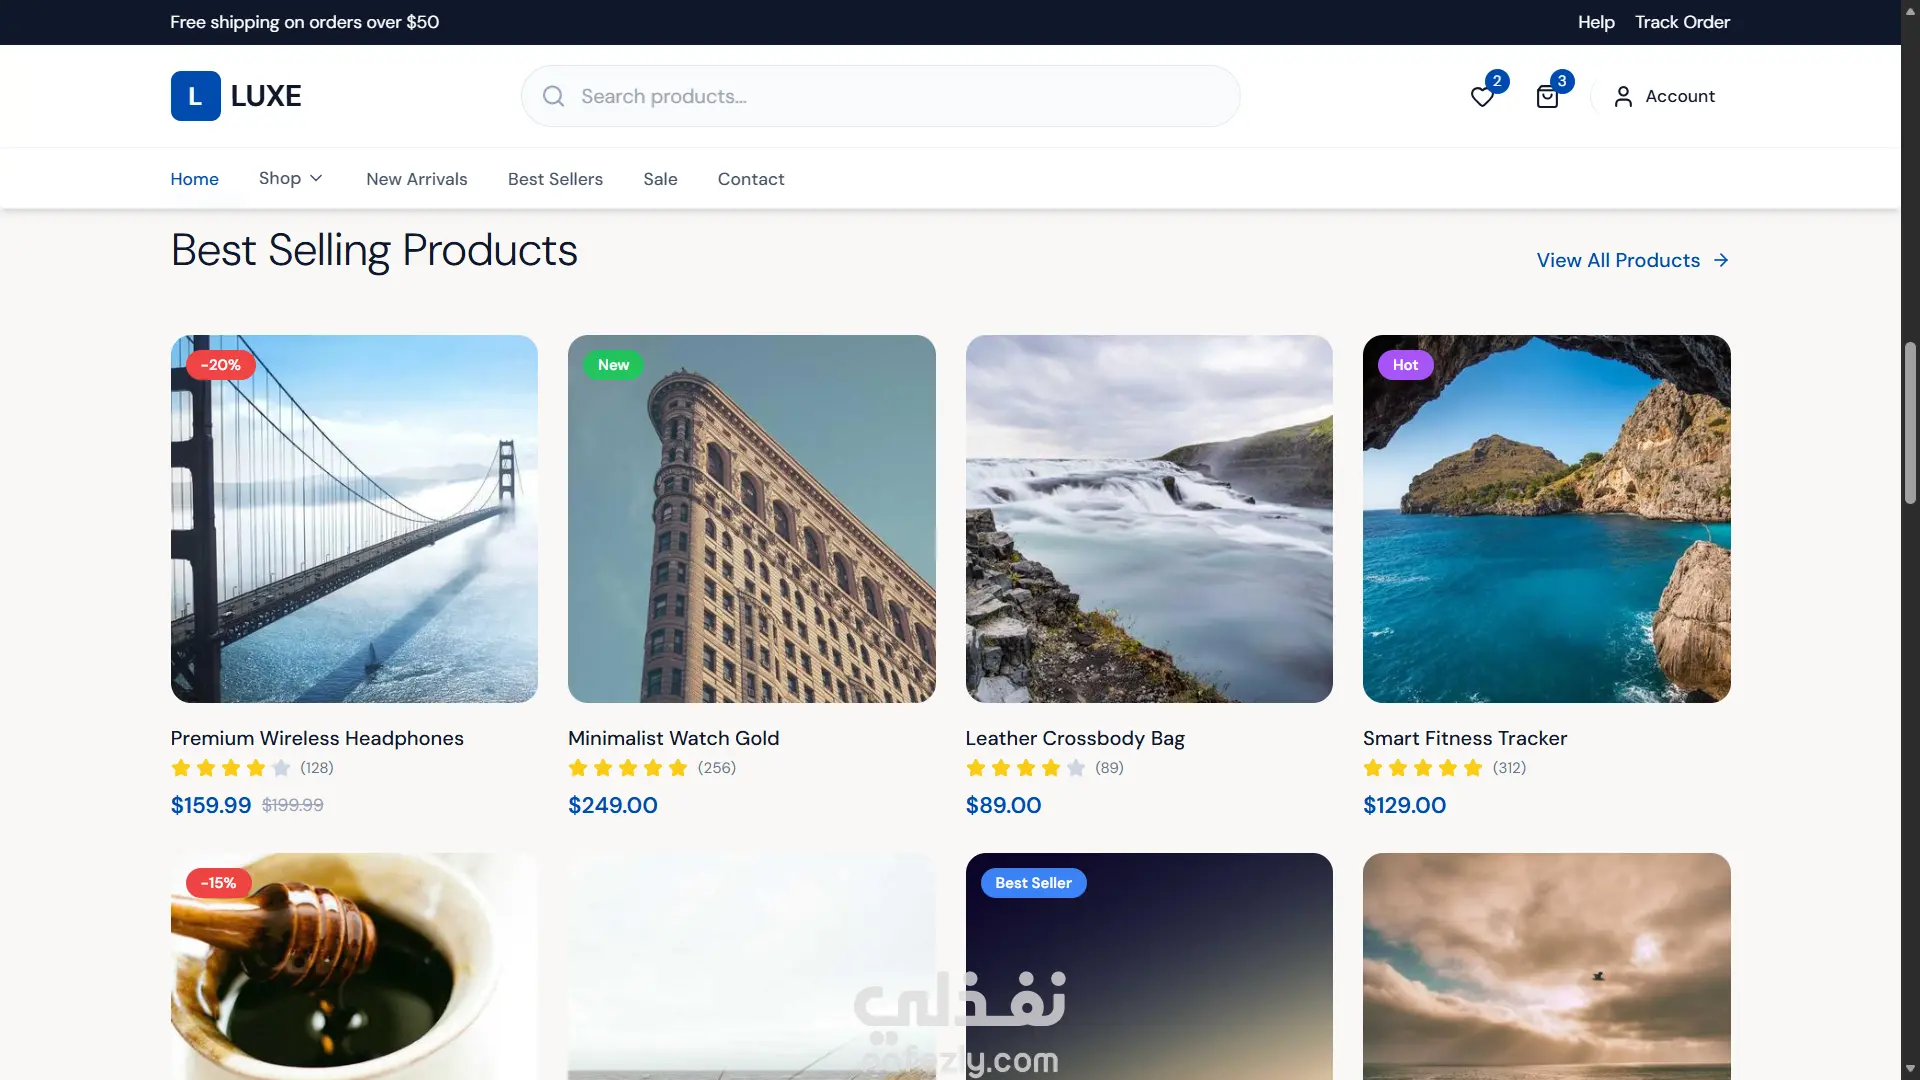
Task: Open the Smart Fitness Tracker image
Action: click(1547, 519)
